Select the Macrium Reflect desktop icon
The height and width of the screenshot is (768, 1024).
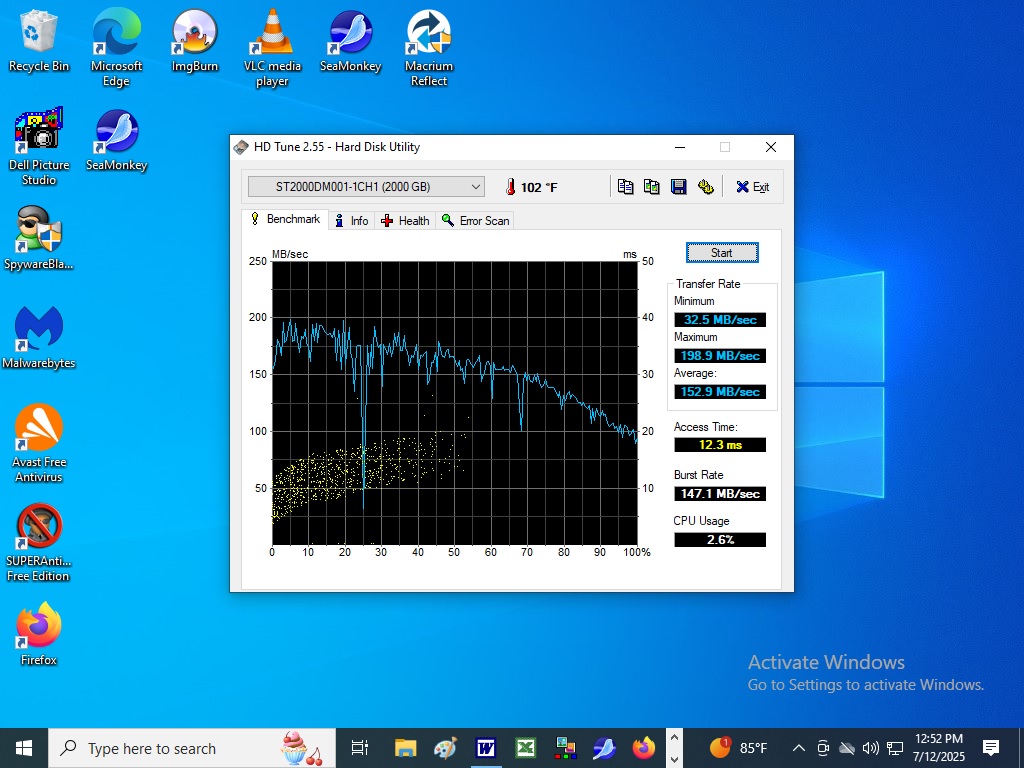click(x=428, y=48)
